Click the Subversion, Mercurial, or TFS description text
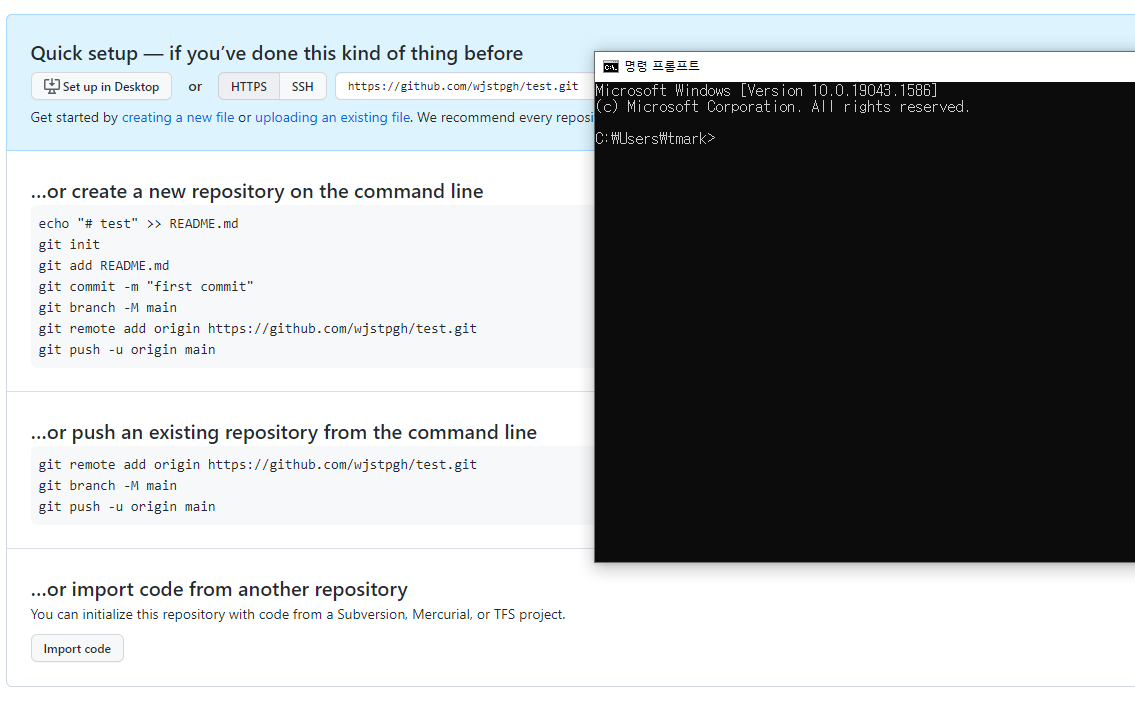 298,614
